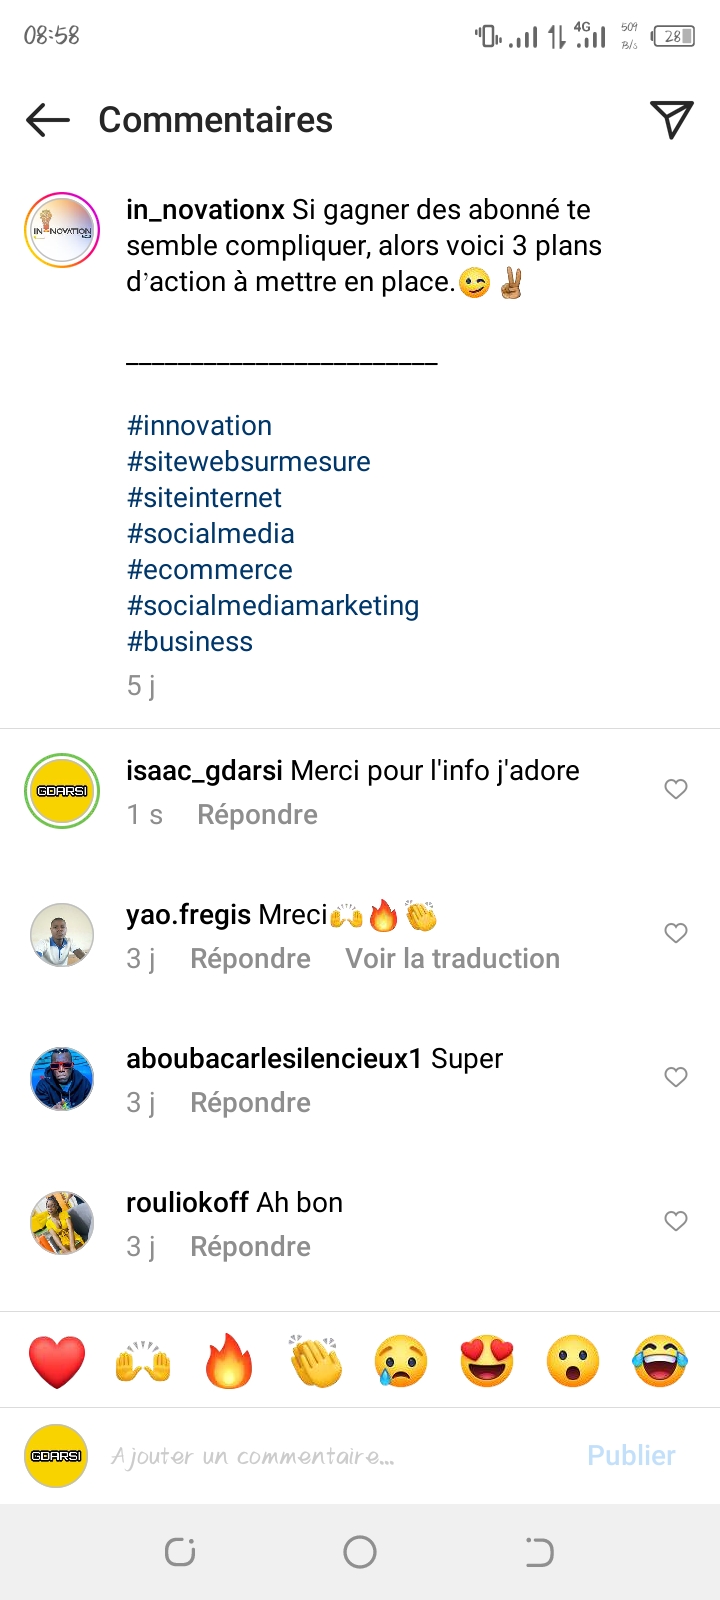
Task: View in_novationx profile picture story
Action: coord(62,230)
